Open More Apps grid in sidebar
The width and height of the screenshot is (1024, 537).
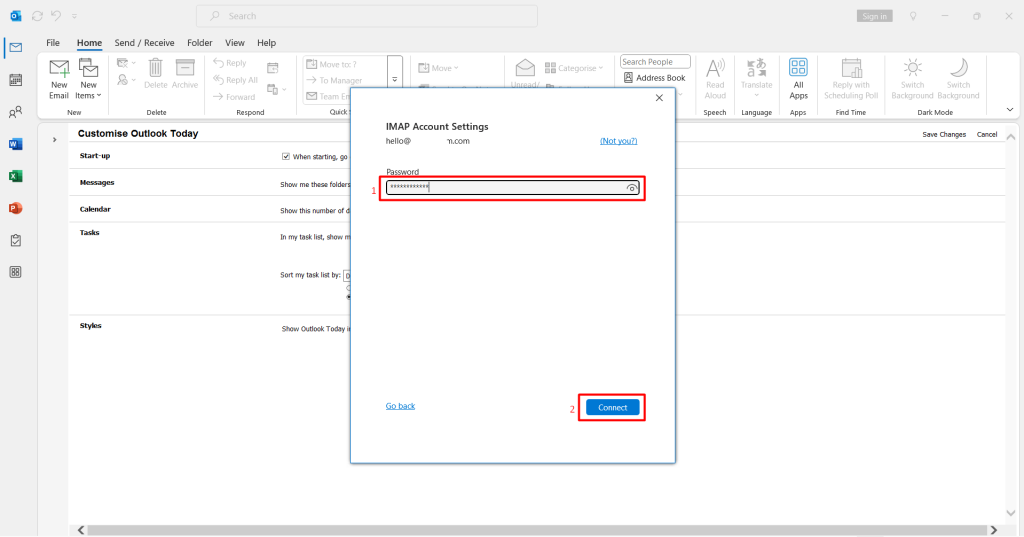(x=16, y=272)
